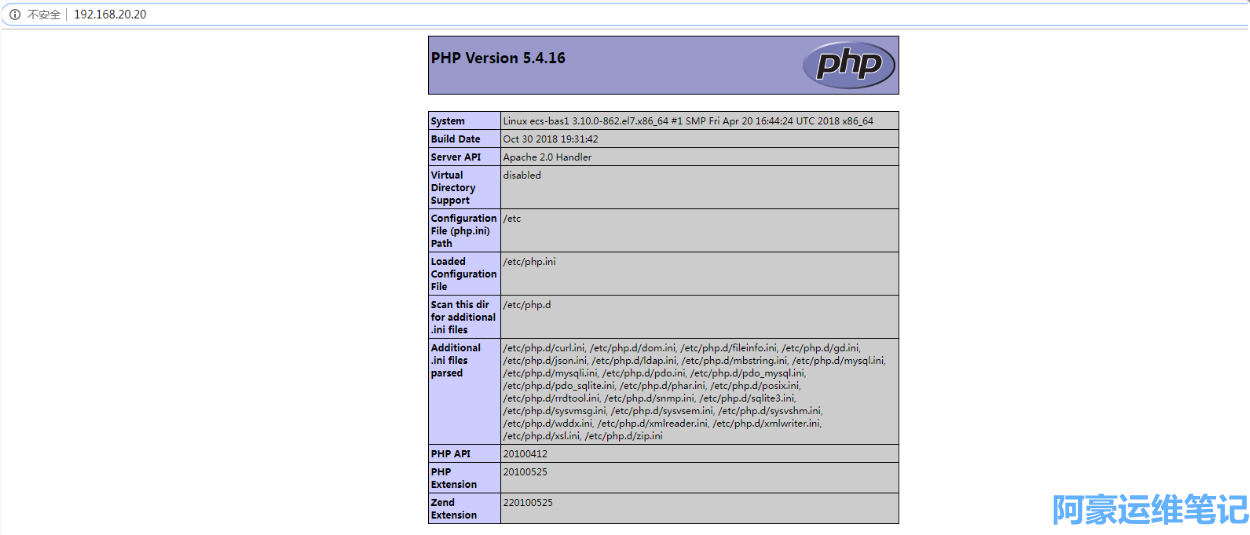Focus the address bar showing 192.168.20.20
This screenshot has height=535, width=1250.
tap(110, 15)
